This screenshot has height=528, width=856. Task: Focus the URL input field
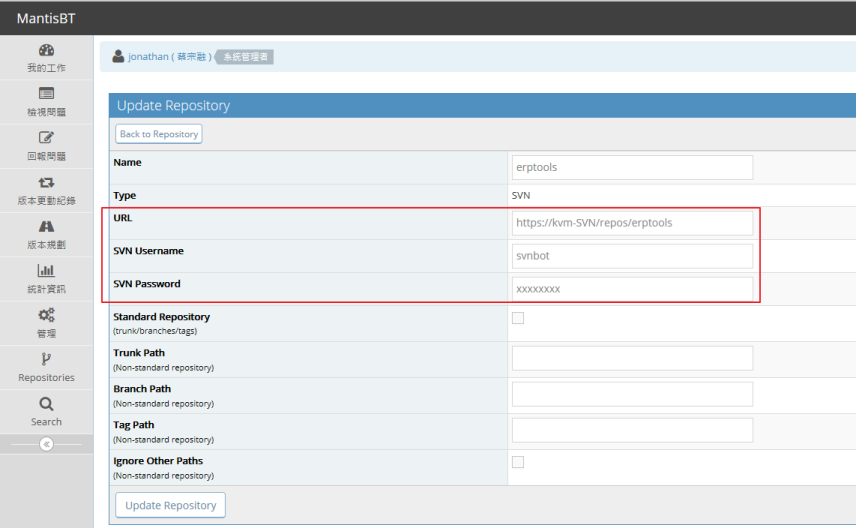(x=632, y=223)
